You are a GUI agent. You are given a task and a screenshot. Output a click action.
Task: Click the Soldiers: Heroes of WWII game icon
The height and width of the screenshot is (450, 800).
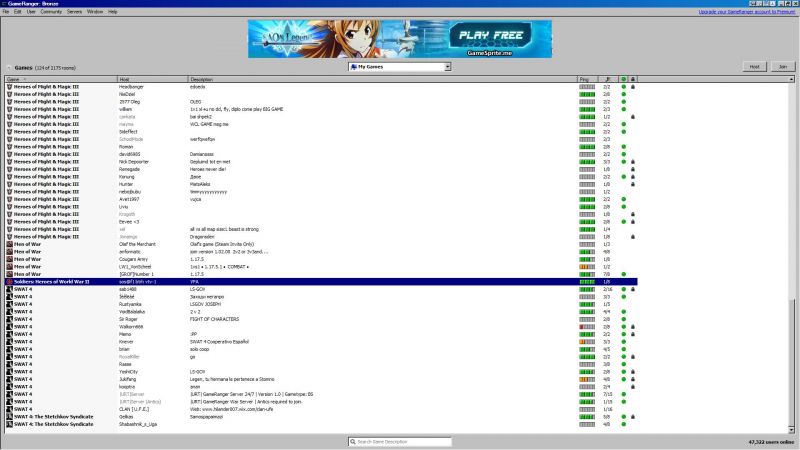coord(9,282)
